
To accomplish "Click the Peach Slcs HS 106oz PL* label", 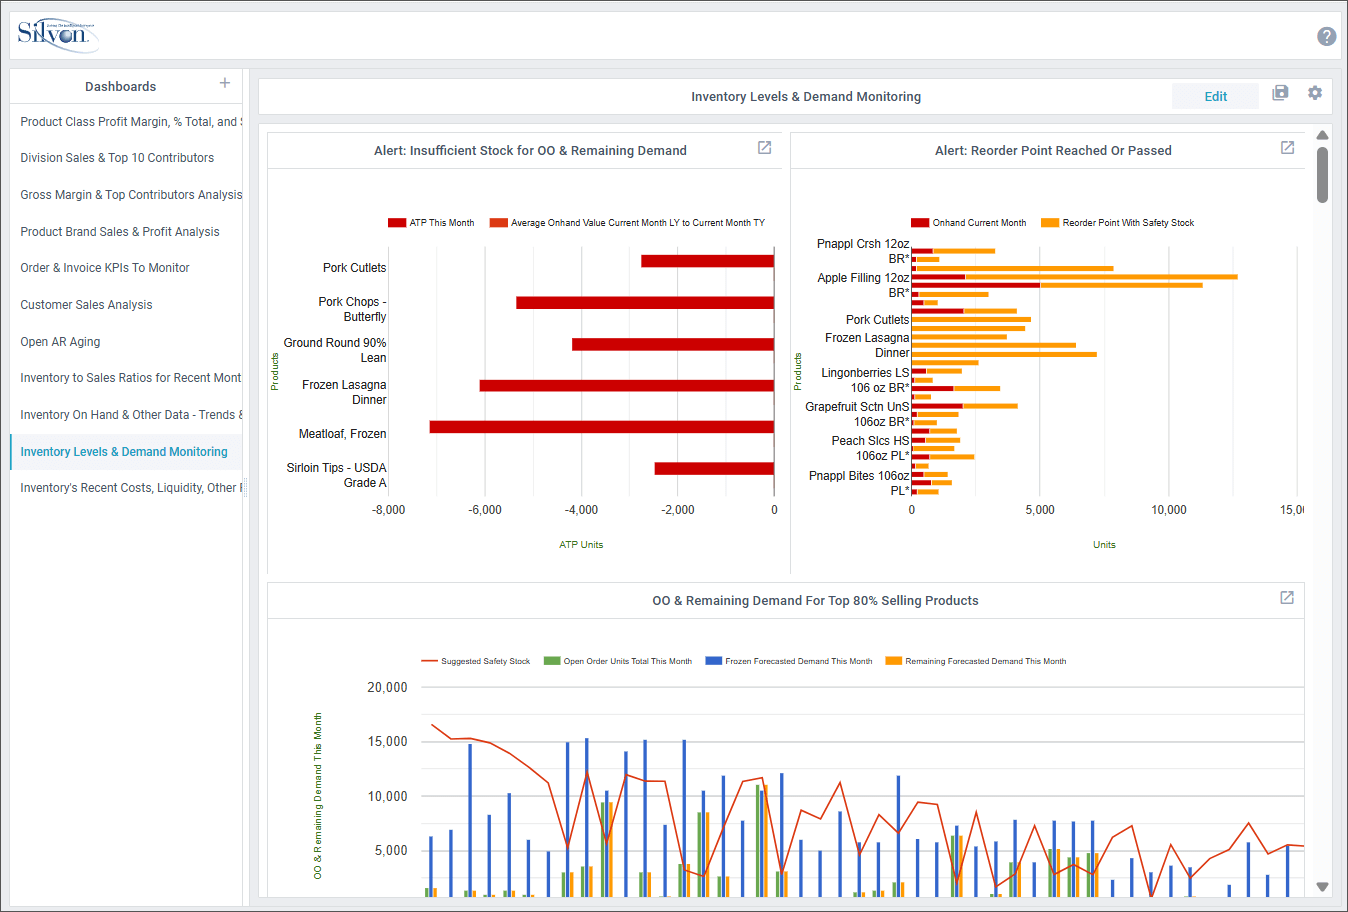I will point(870,448).
